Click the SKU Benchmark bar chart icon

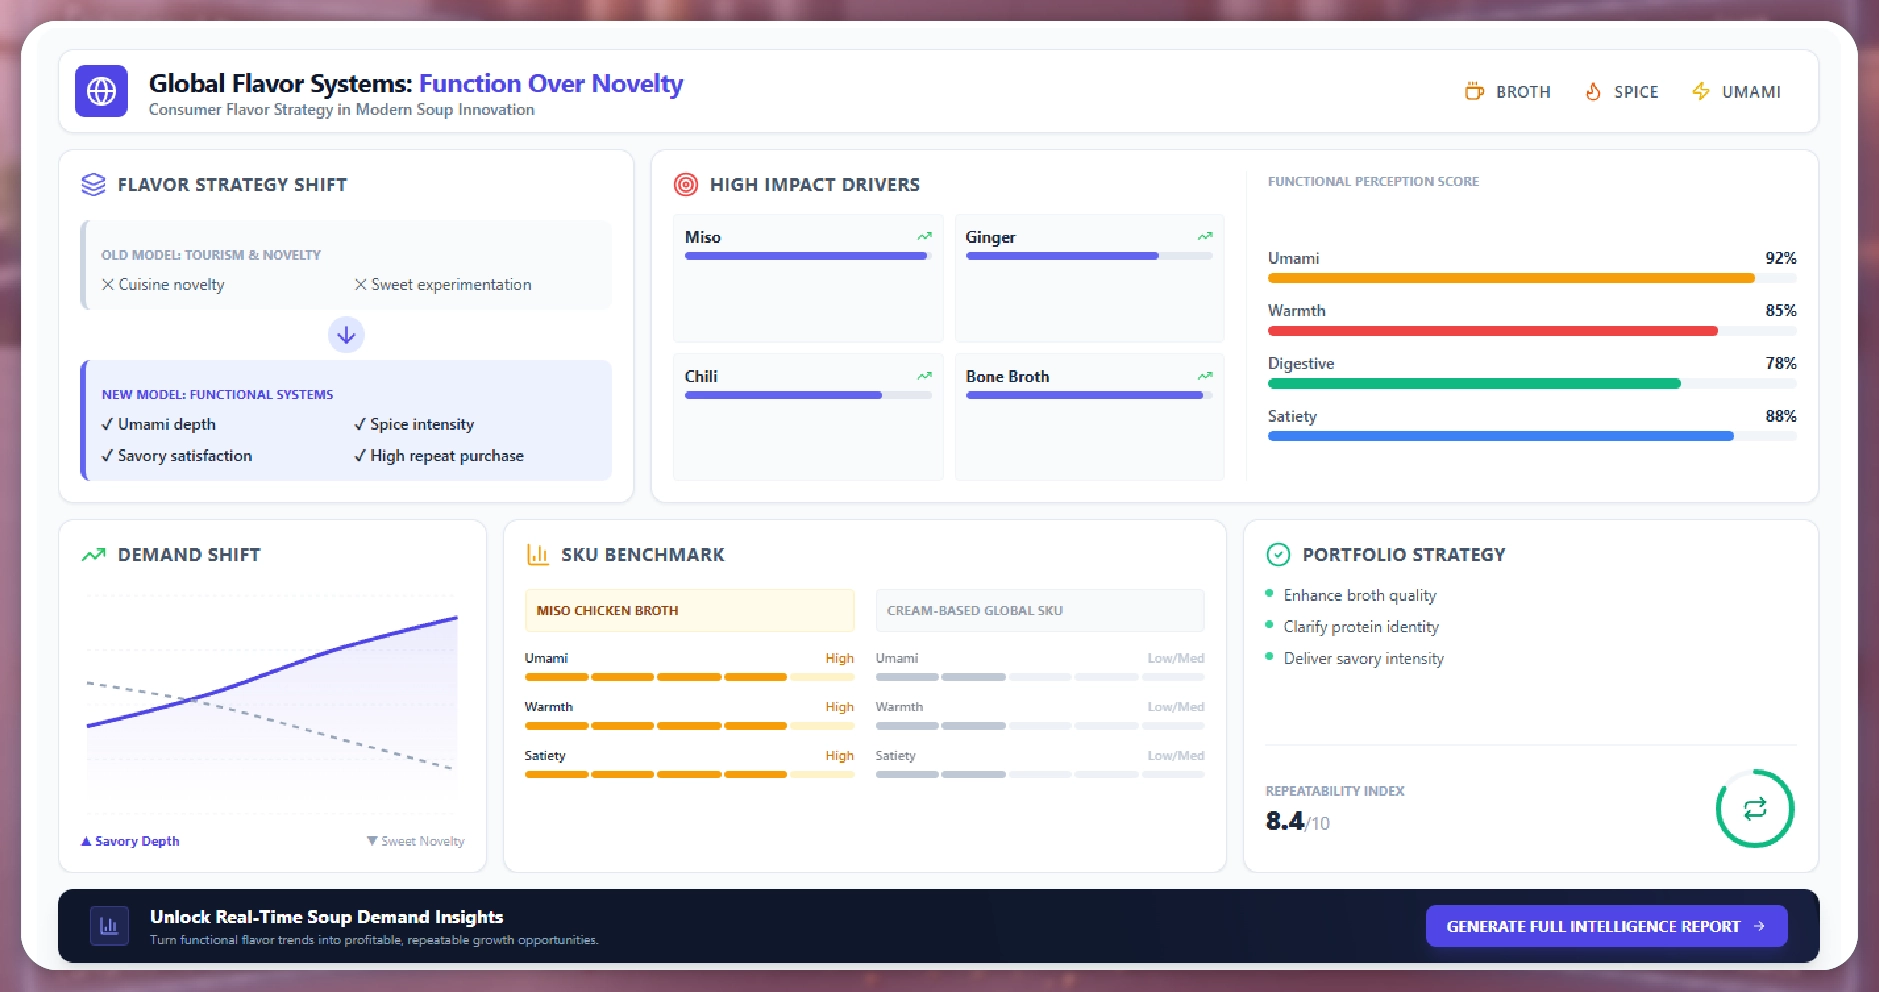click(538, 554)
